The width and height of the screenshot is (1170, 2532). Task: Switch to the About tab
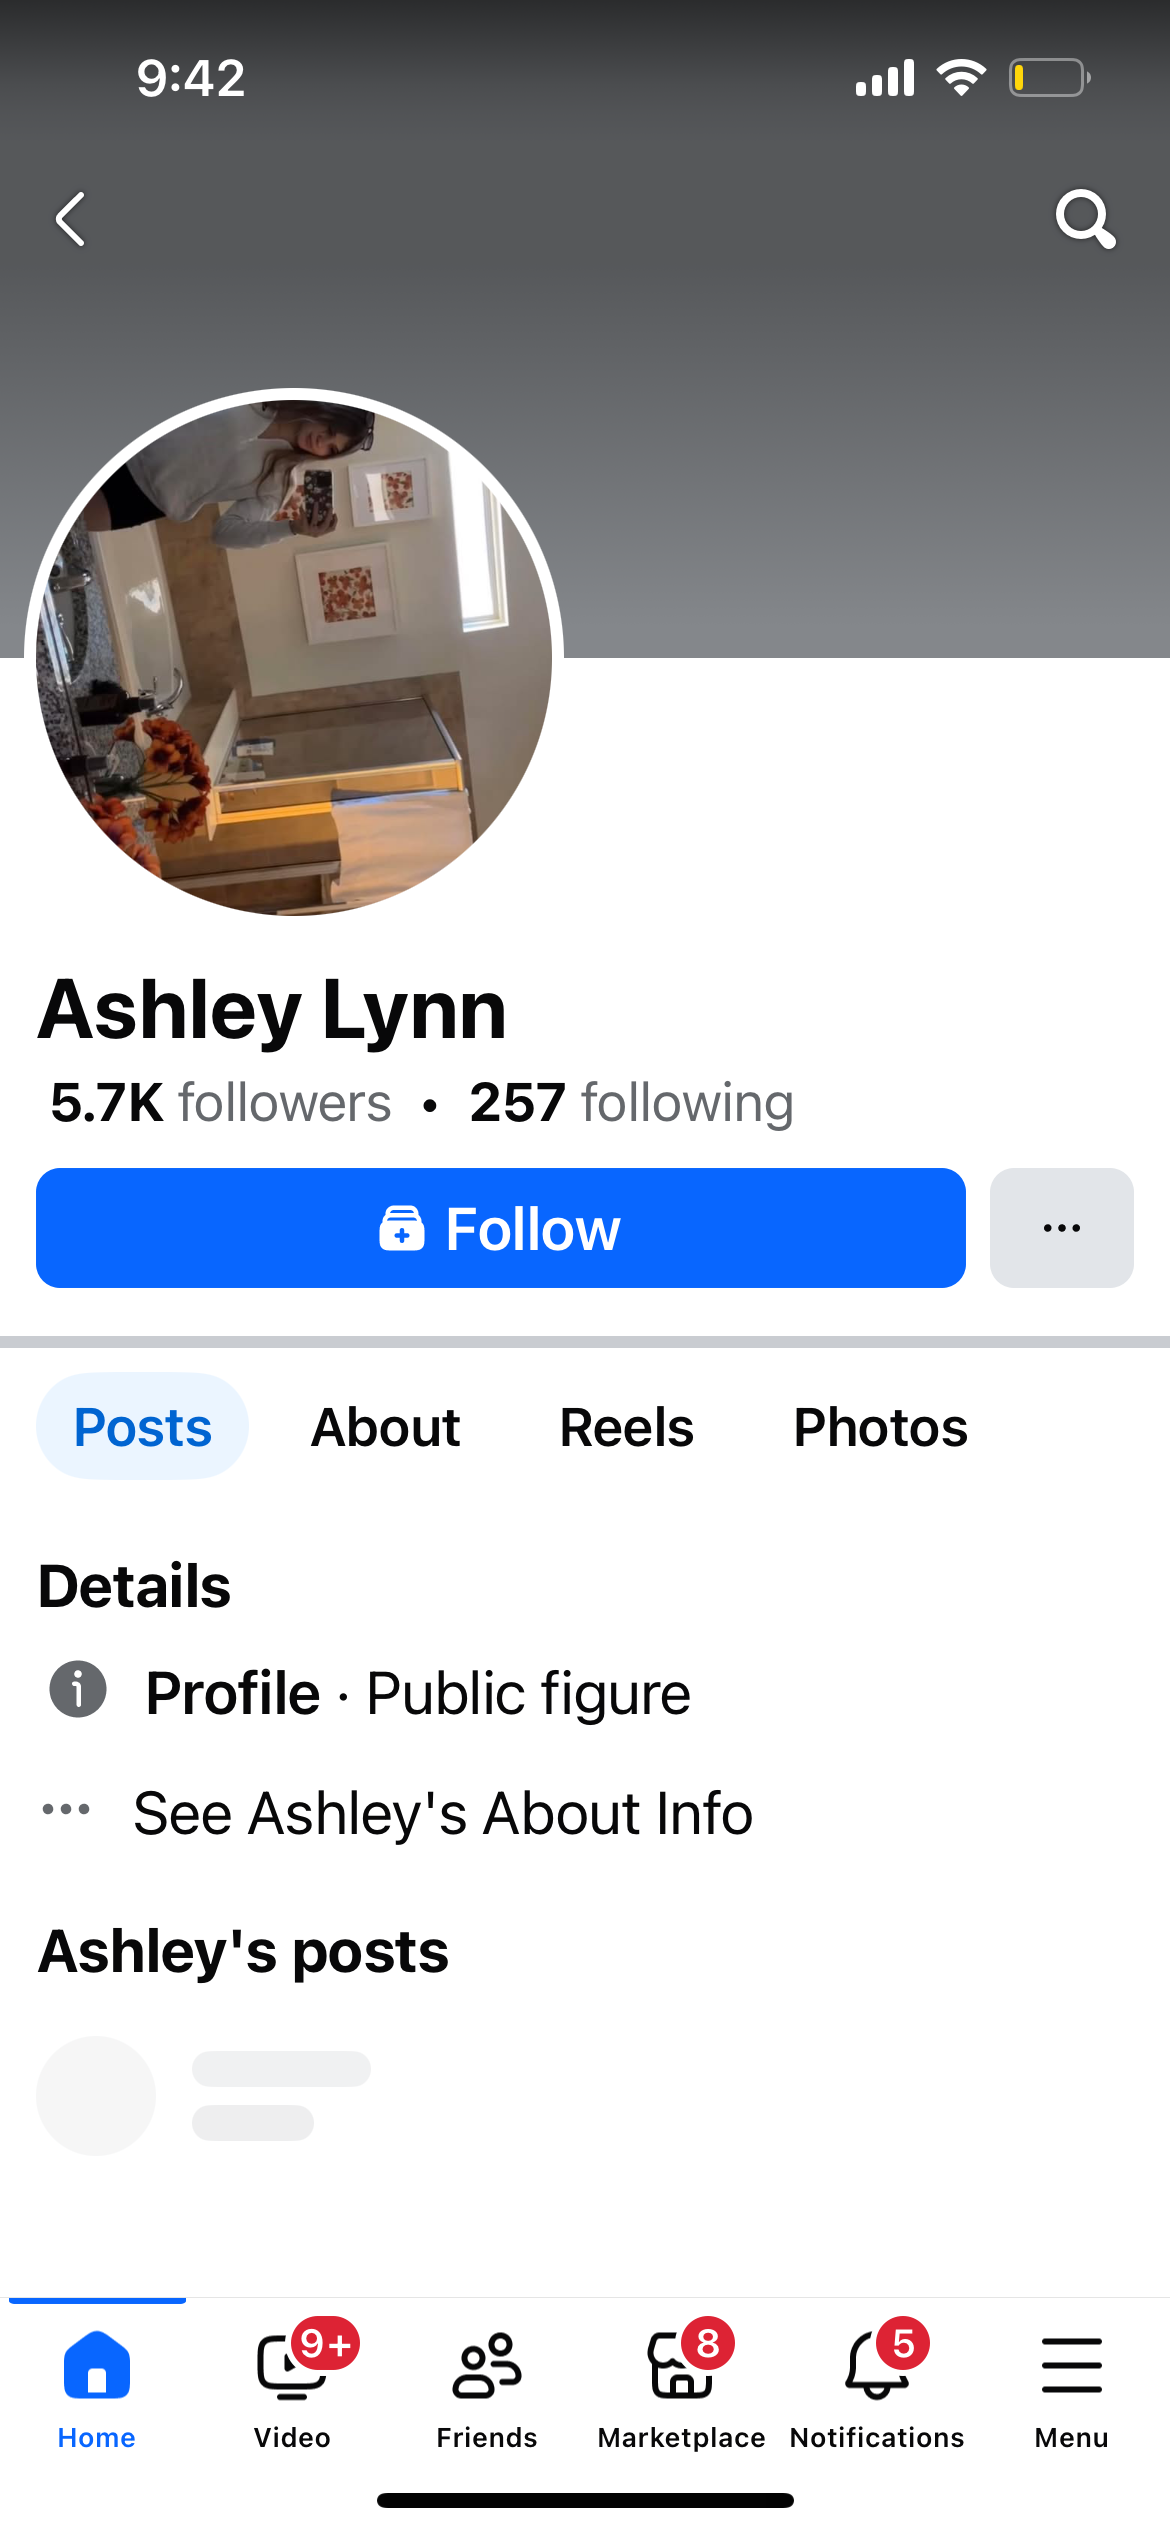point(386,1427)
